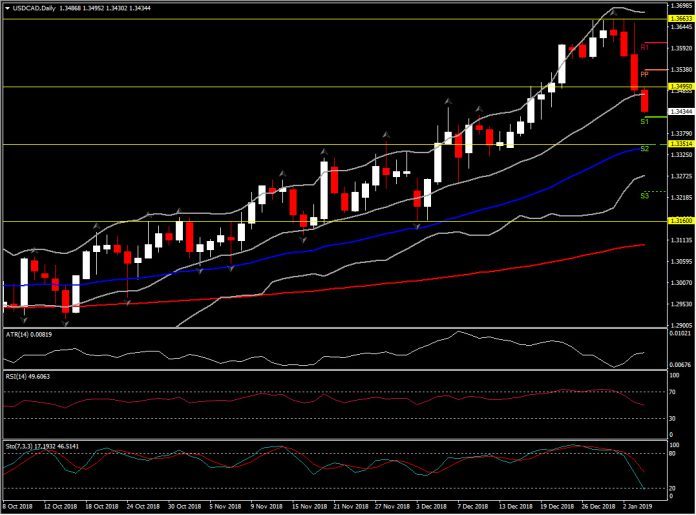Click the 1.30595 price axis value
The height and width of the screenshot is (515, 696).
click(x=681, y=261)
